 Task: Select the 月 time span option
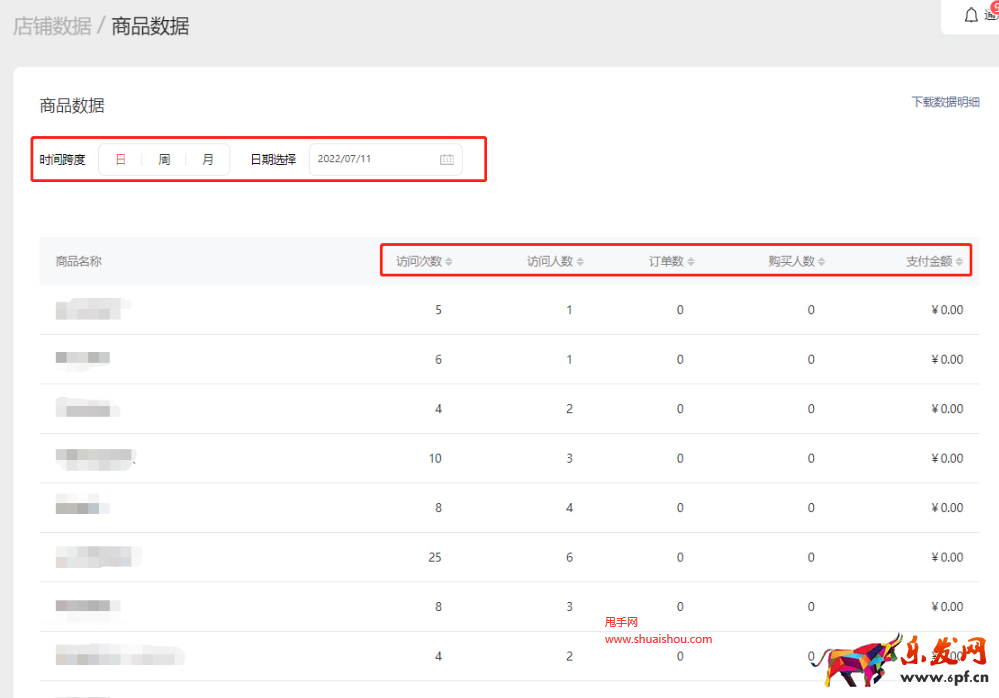[208, 159]
